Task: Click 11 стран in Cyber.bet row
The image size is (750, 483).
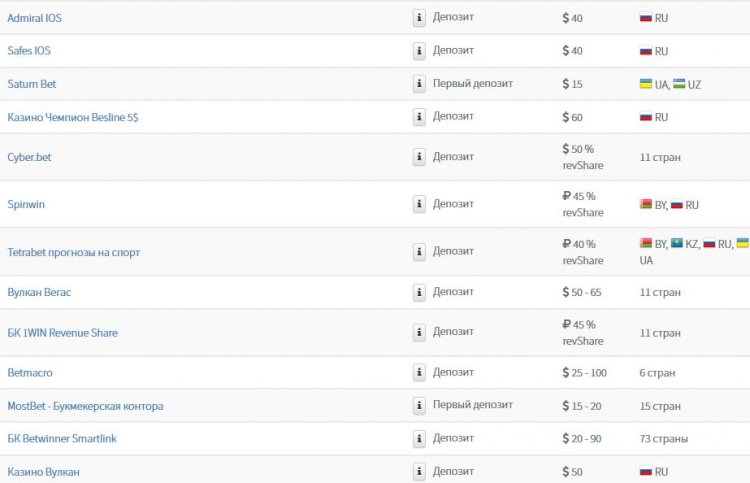Action: [x=660, y=158]
